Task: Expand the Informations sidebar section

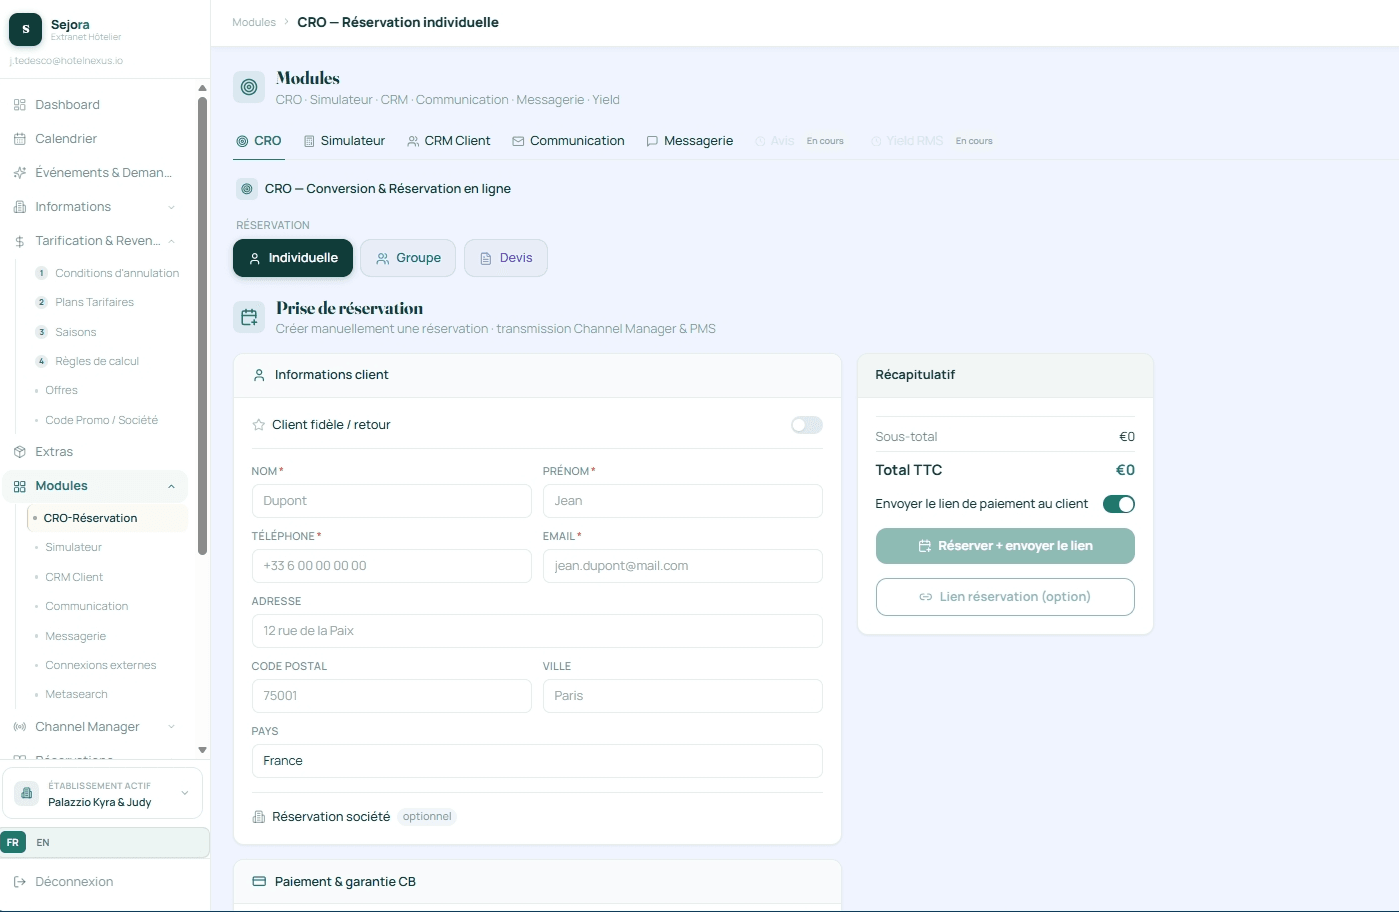Action: pyautogui.click(x=171, y=207)
